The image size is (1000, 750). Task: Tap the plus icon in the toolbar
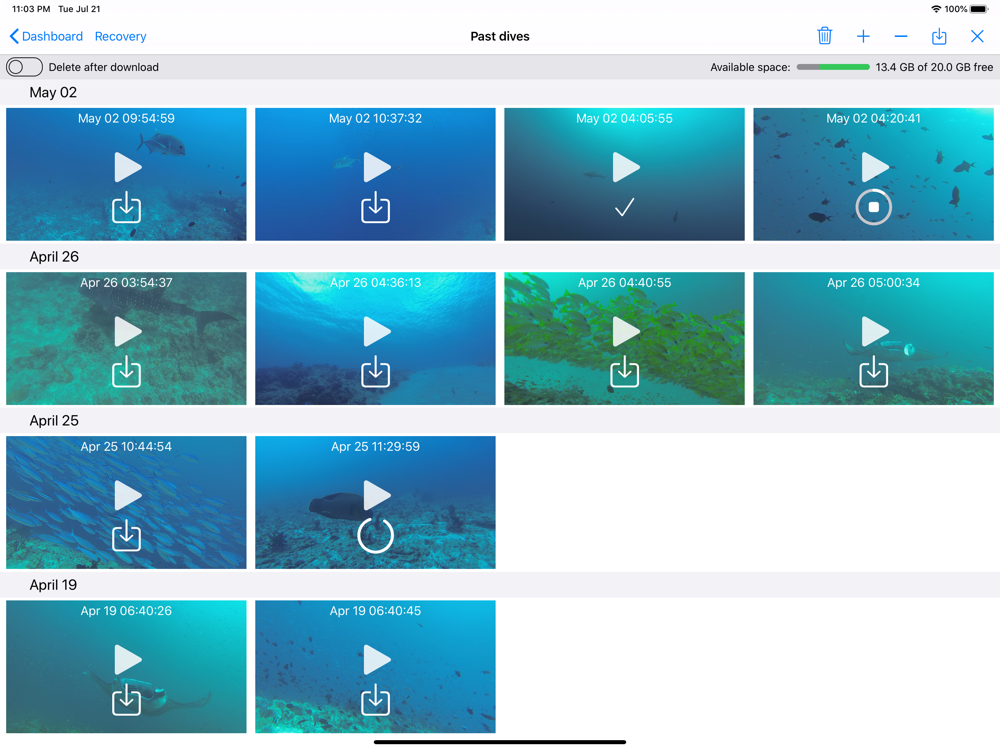[x=863, y=36]
